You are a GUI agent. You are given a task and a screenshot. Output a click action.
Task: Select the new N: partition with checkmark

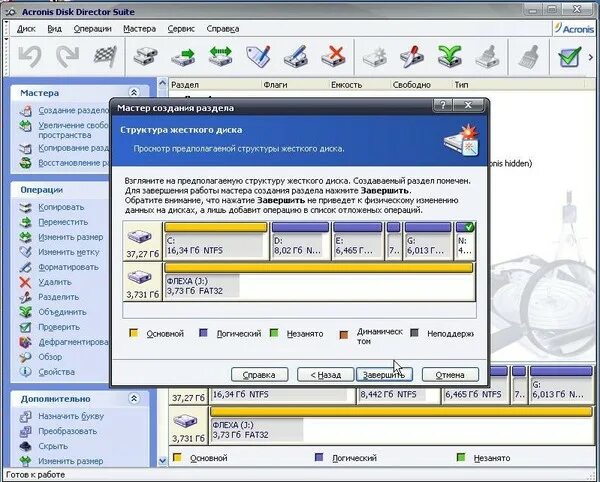[x=465, y=241]
